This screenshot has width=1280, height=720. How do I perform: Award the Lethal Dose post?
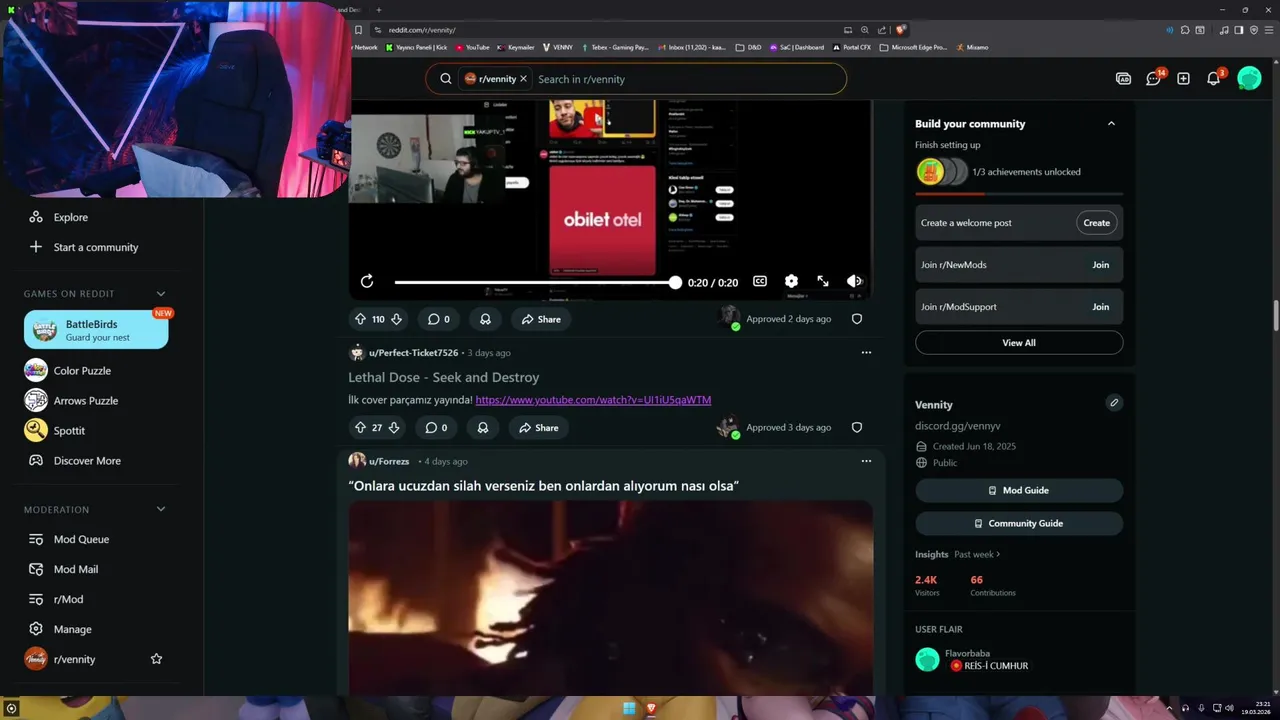pos(483,427)
